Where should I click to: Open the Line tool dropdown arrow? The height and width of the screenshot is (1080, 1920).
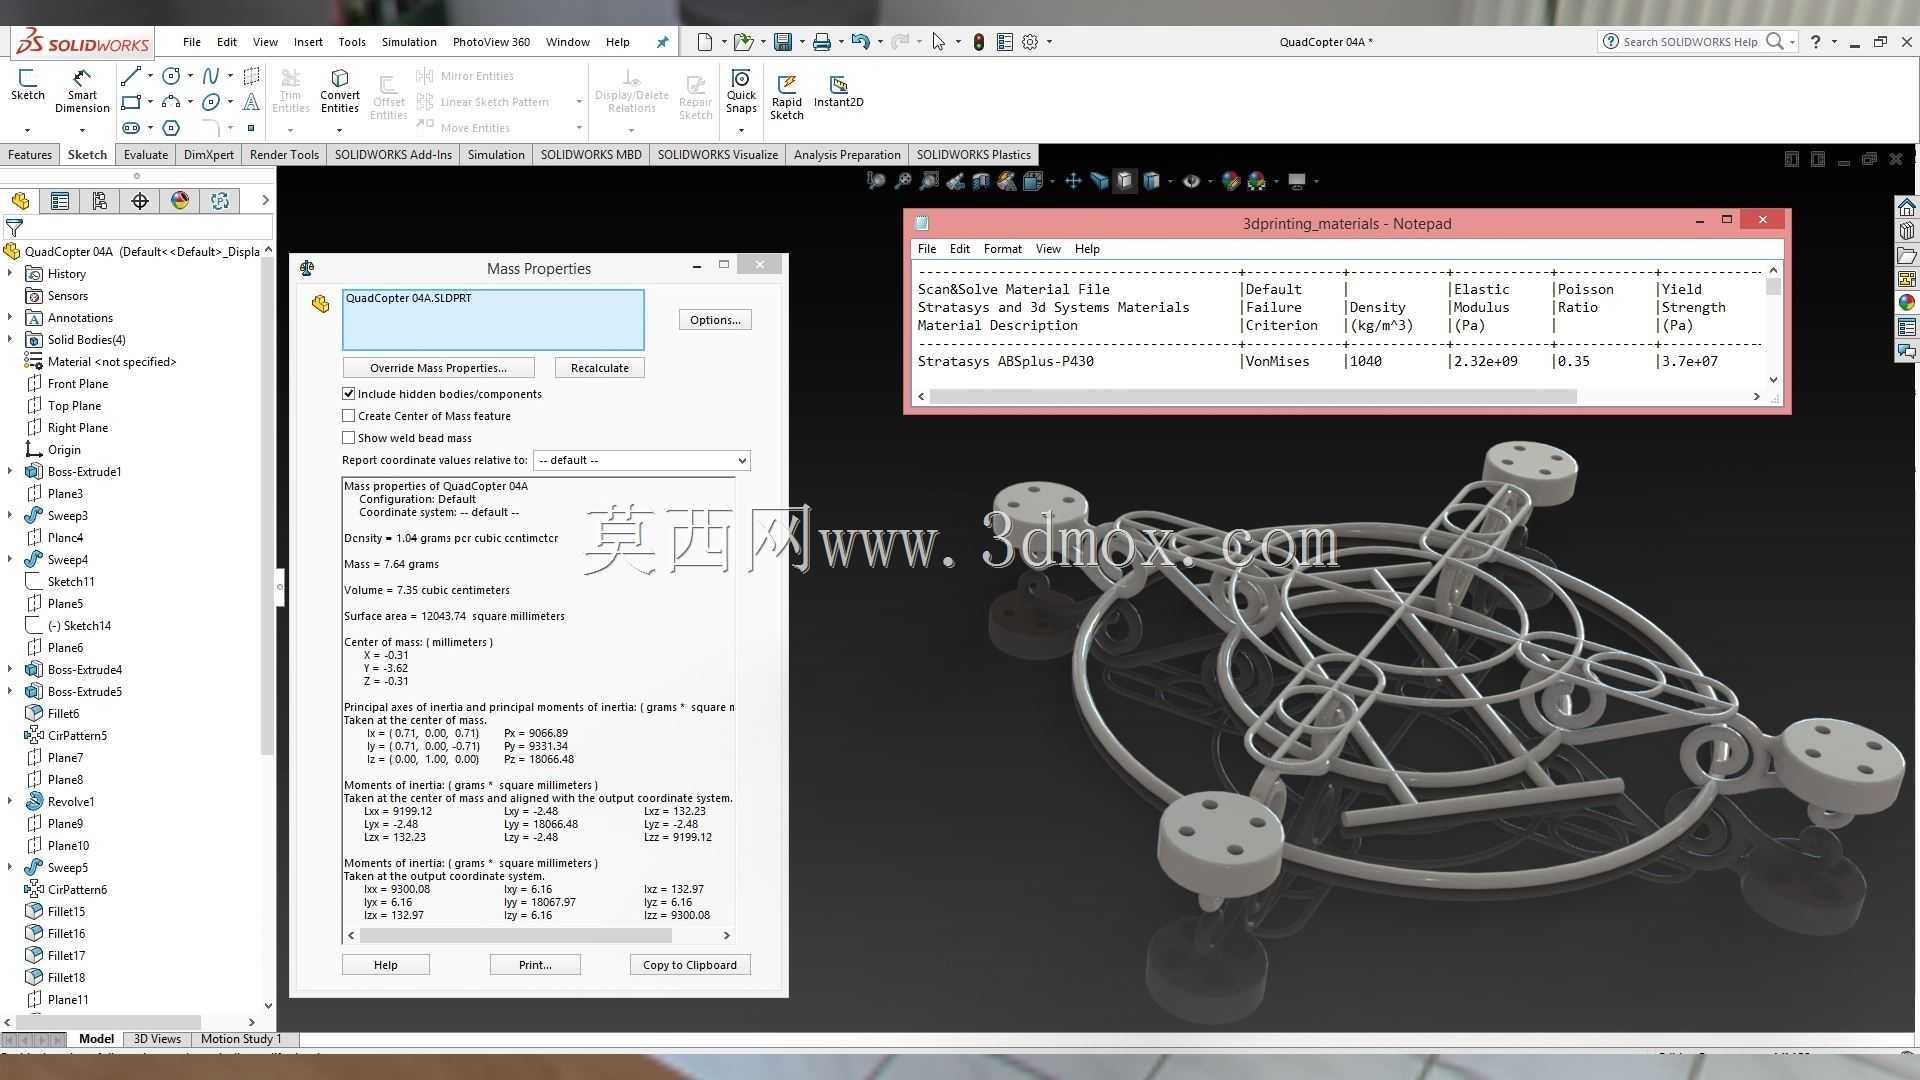click(x=150, y=76)
